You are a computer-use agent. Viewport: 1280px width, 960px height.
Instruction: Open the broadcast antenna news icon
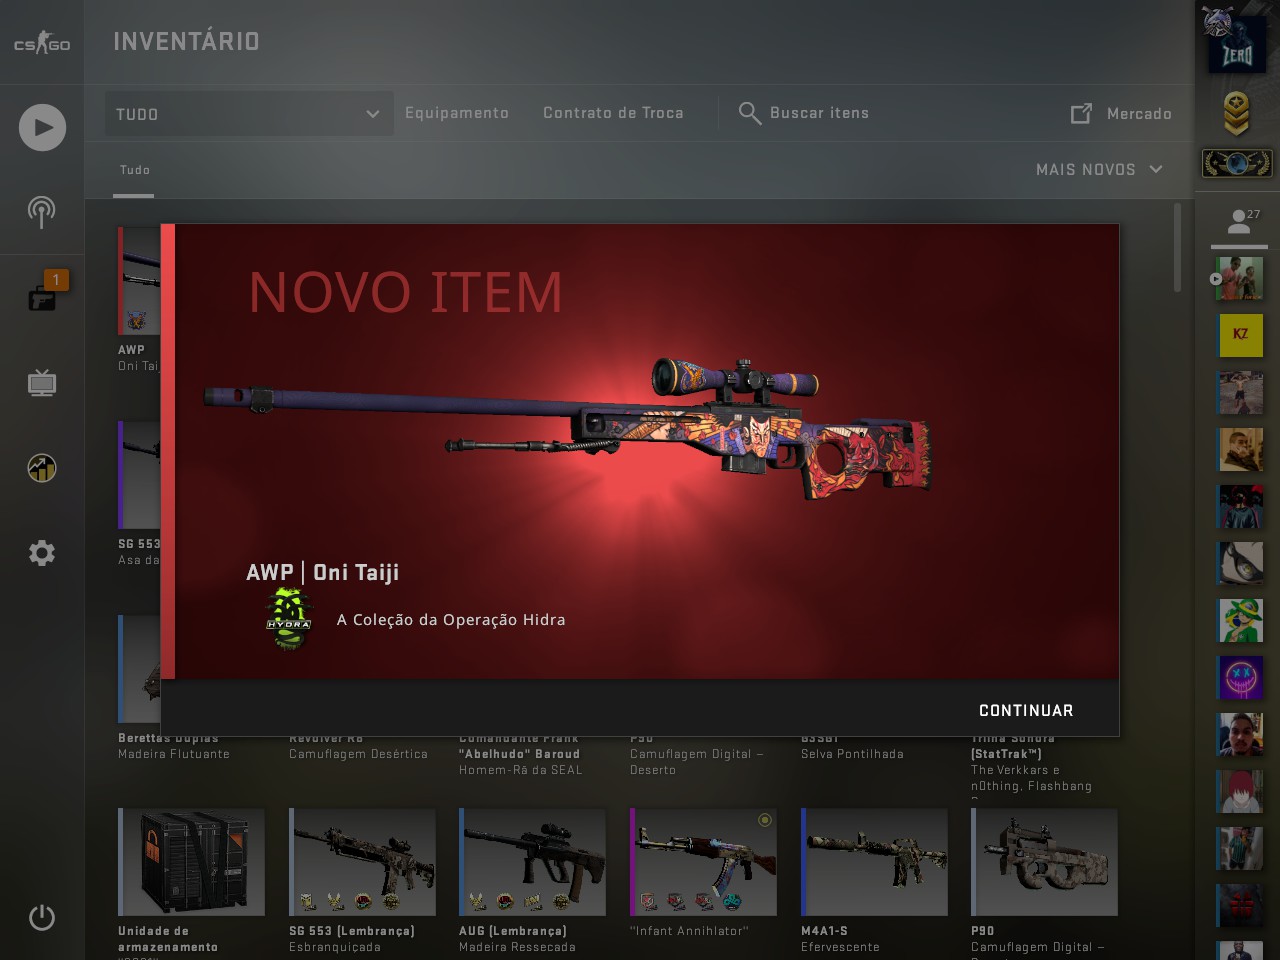(x=41, y=211)
